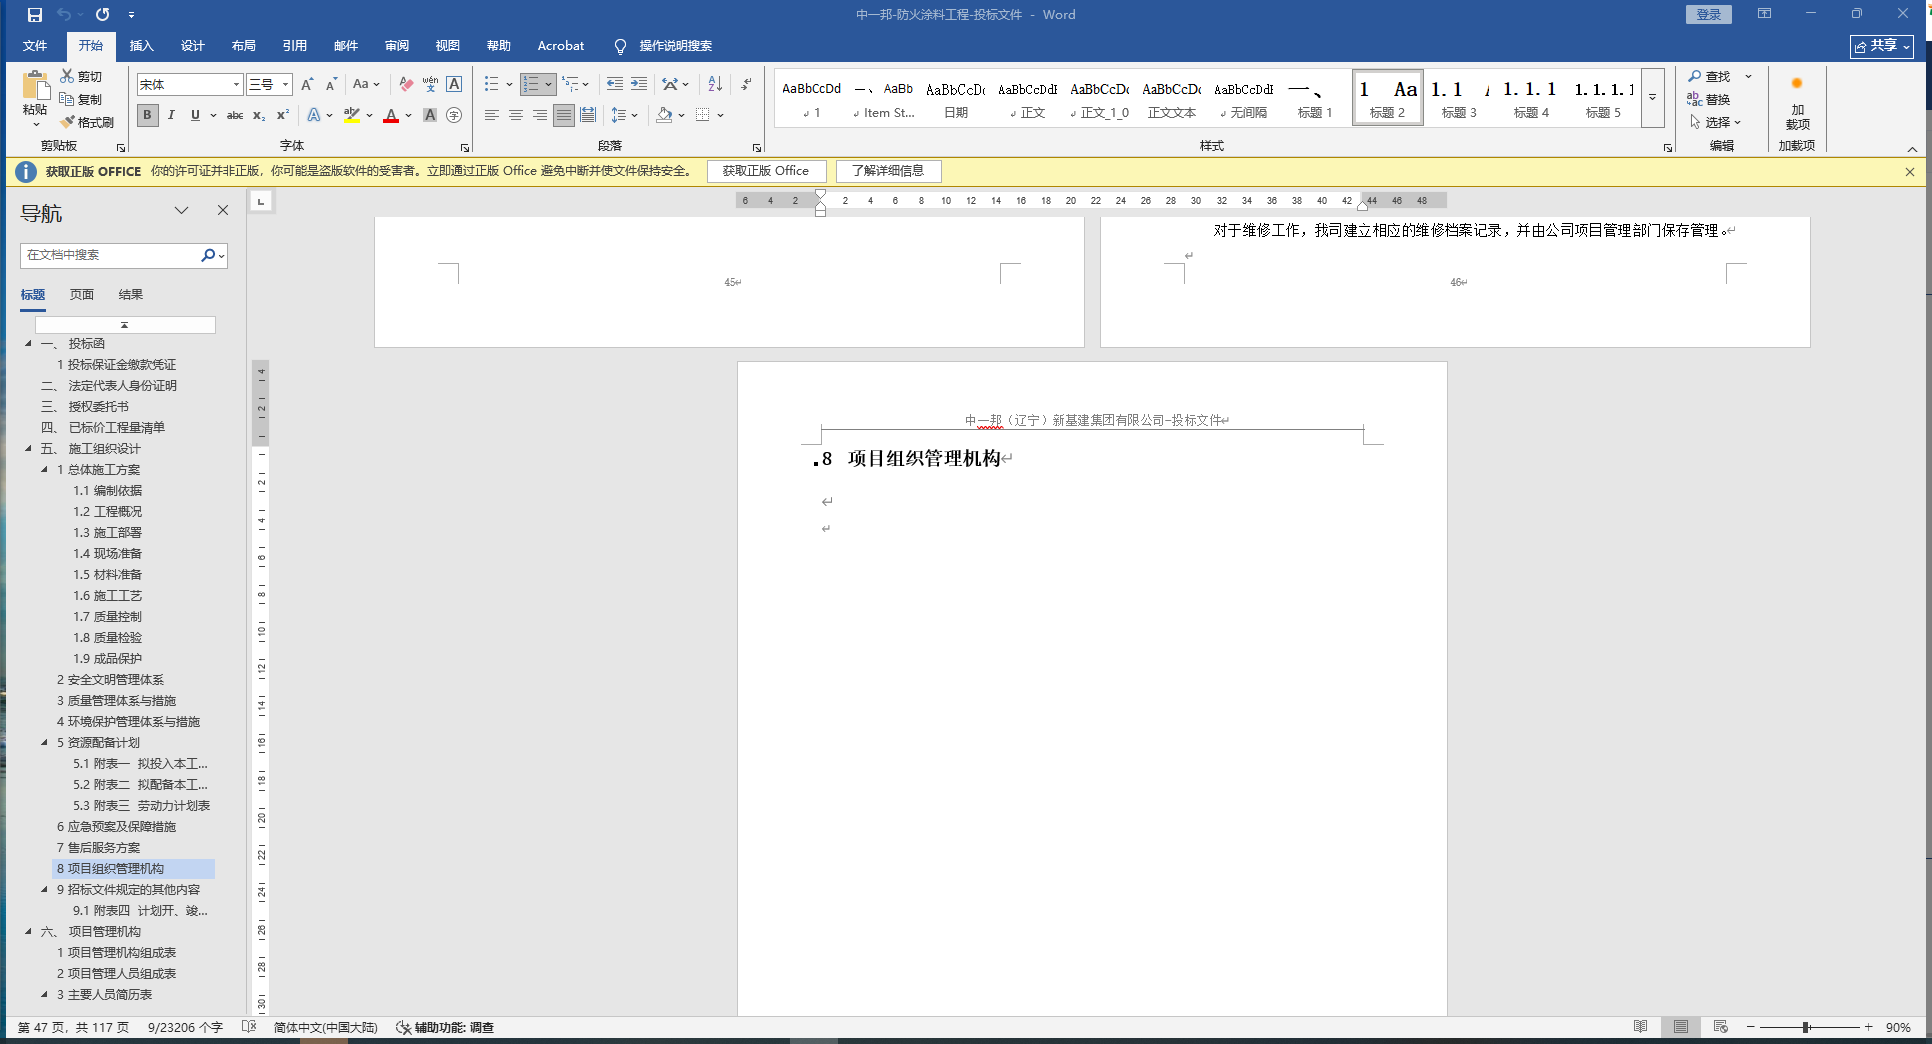Viewport: 1932px width, 1044px height.
Task: Increase font size with grow font icon
Action: [x=307, y=85]
